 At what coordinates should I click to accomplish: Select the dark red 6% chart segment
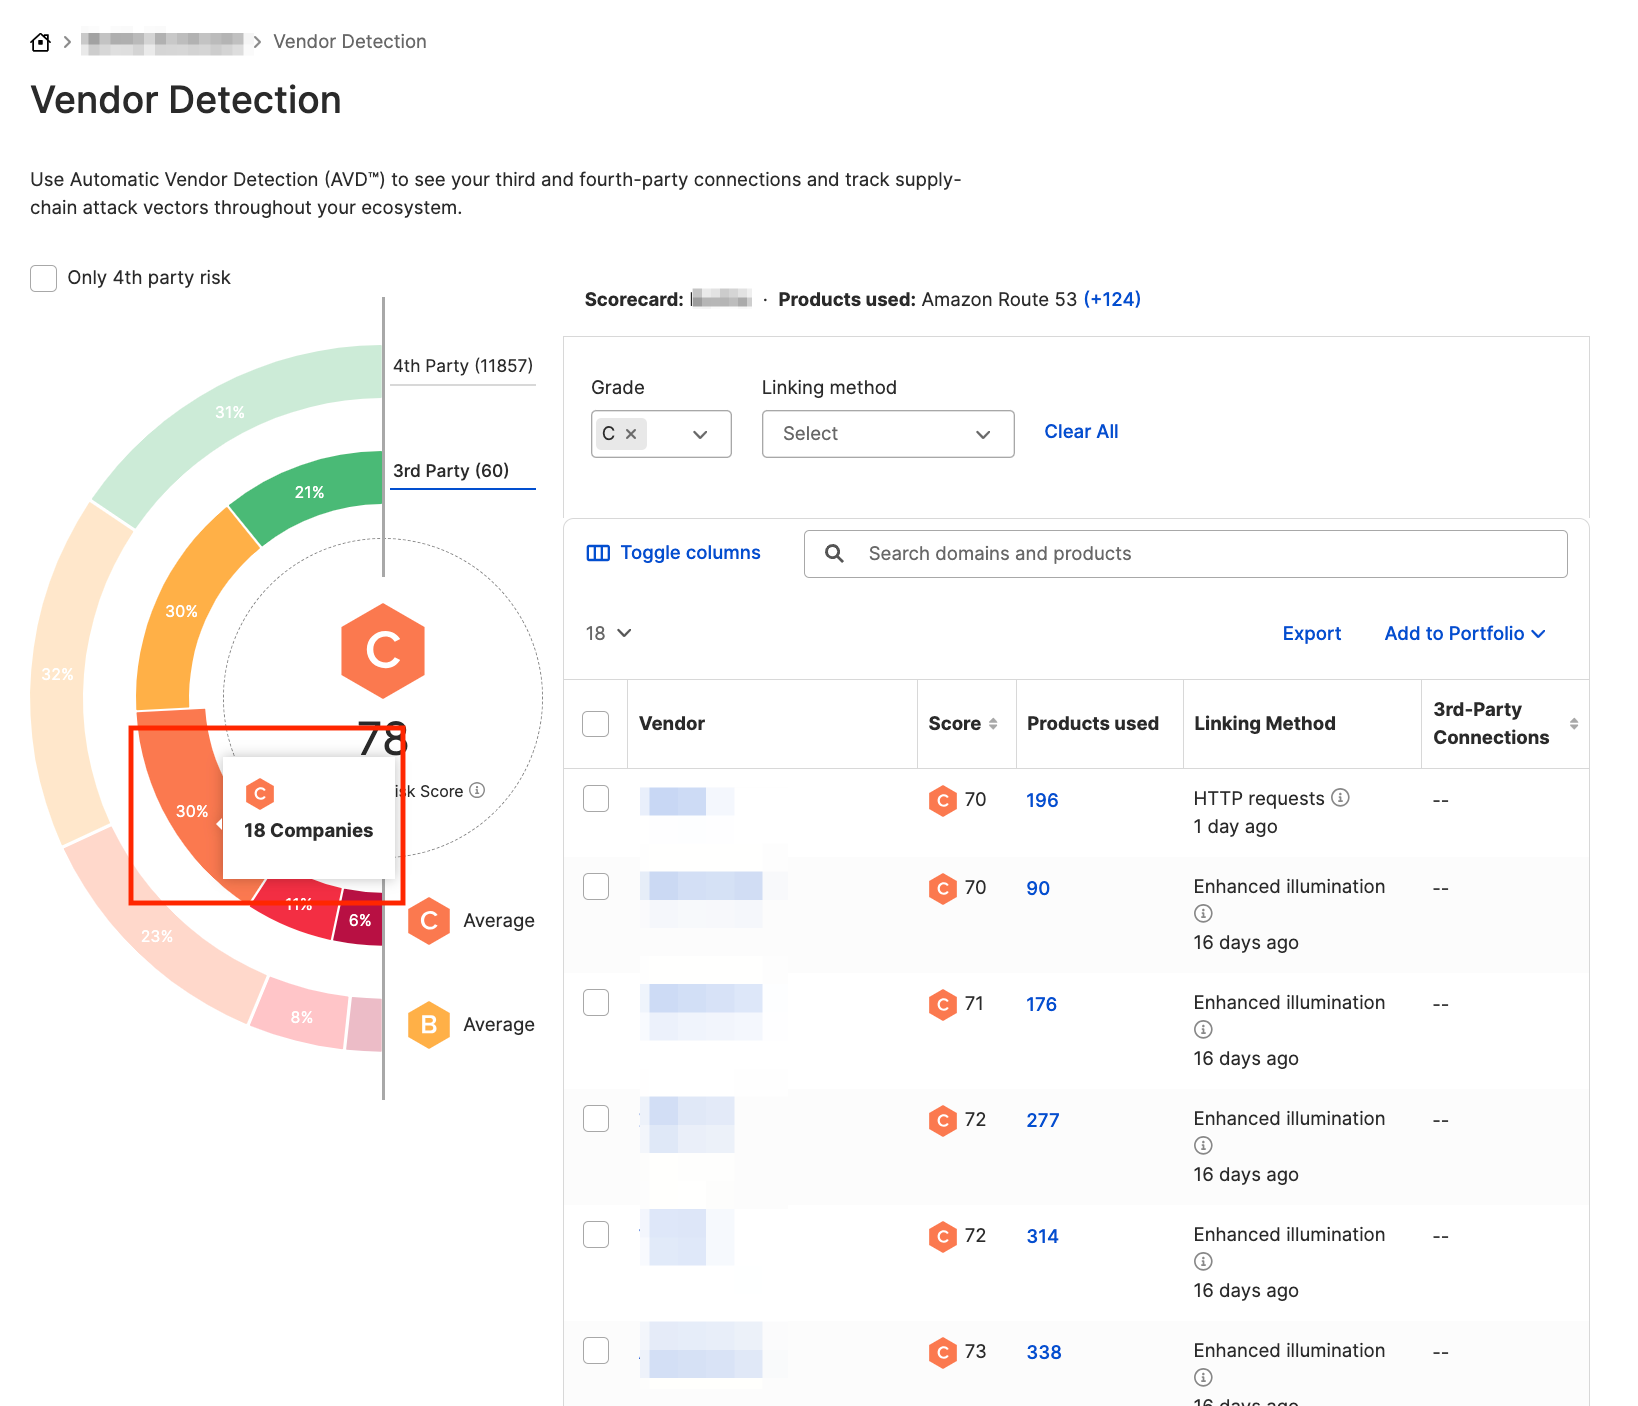coord(360,919)
